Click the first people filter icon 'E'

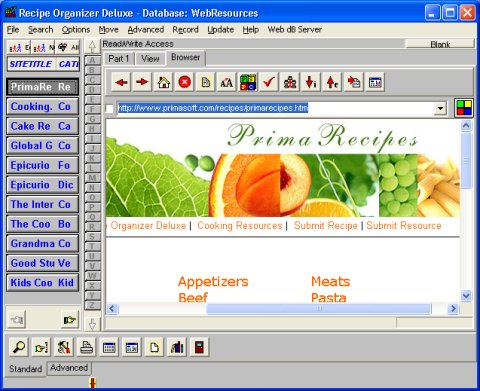[x=19, y=48]
